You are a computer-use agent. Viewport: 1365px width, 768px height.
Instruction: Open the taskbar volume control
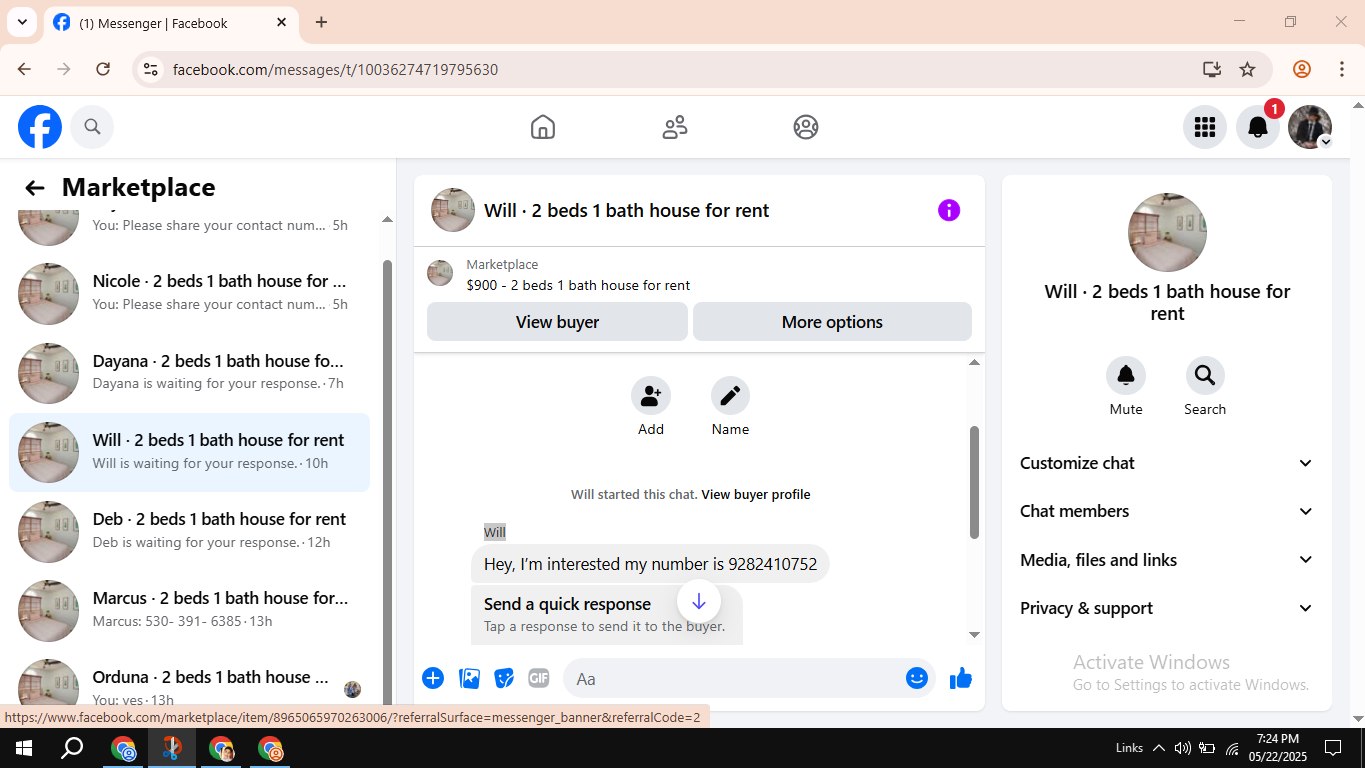(x=1182, y=748)
